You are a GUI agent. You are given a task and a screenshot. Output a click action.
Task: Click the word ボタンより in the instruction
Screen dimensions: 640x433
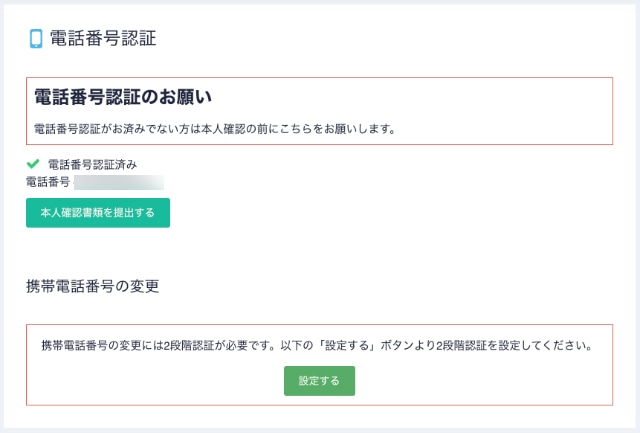408,346
